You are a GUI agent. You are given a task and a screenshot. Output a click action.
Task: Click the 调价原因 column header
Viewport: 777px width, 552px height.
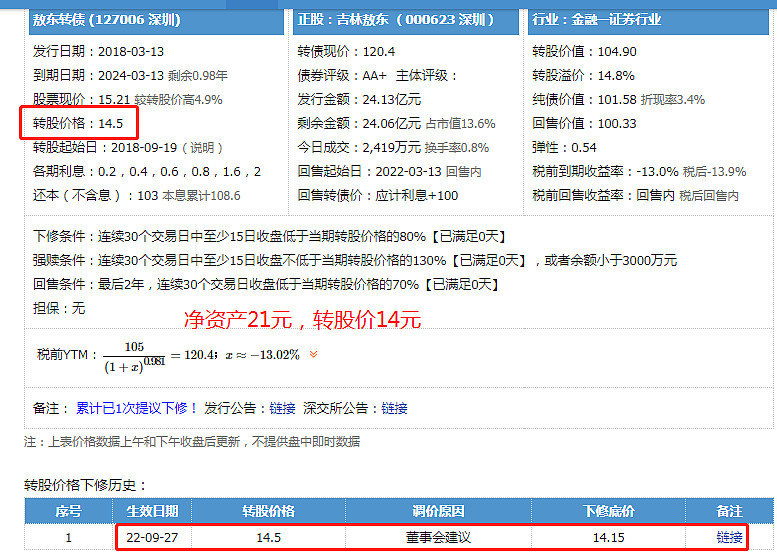(438, 511)
